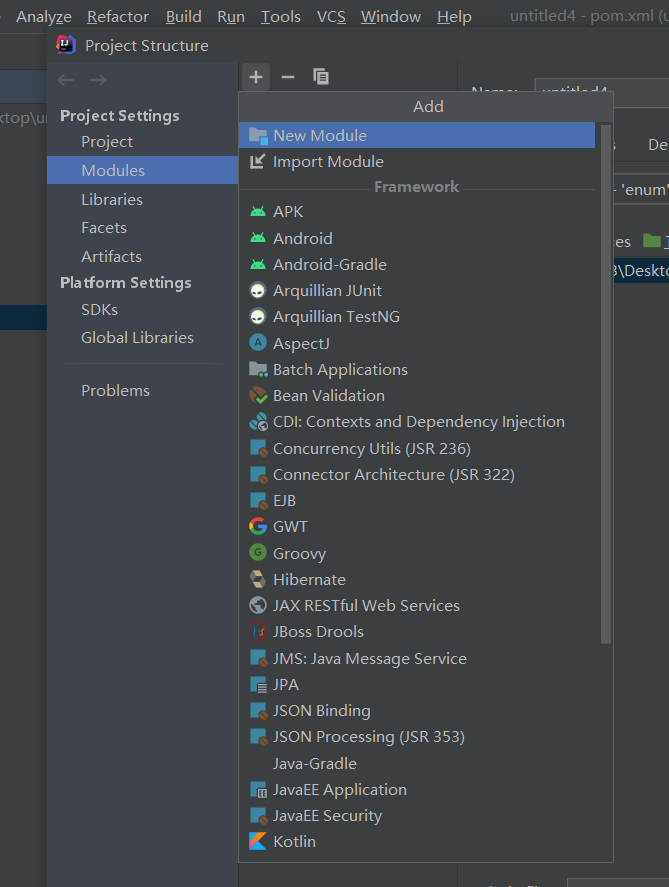This screenshot has width=669, height=887.
Task: Click the forward arrow in Project Structure
Action: pyautogui.click(x=98, y=80)
